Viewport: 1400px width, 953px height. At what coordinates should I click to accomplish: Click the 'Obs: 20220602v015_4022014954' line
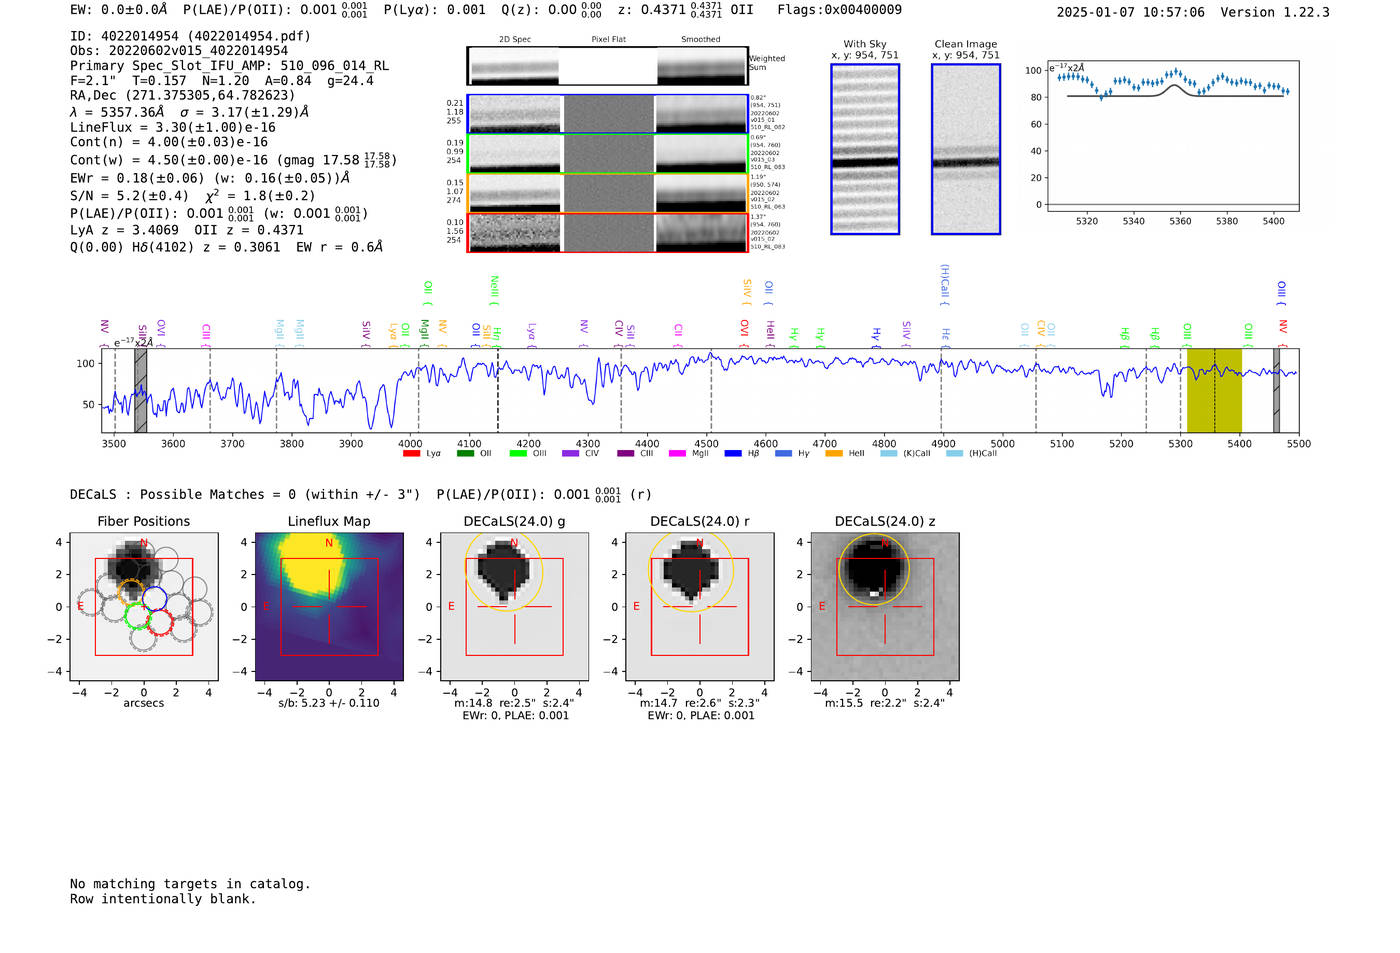(179, 51)
